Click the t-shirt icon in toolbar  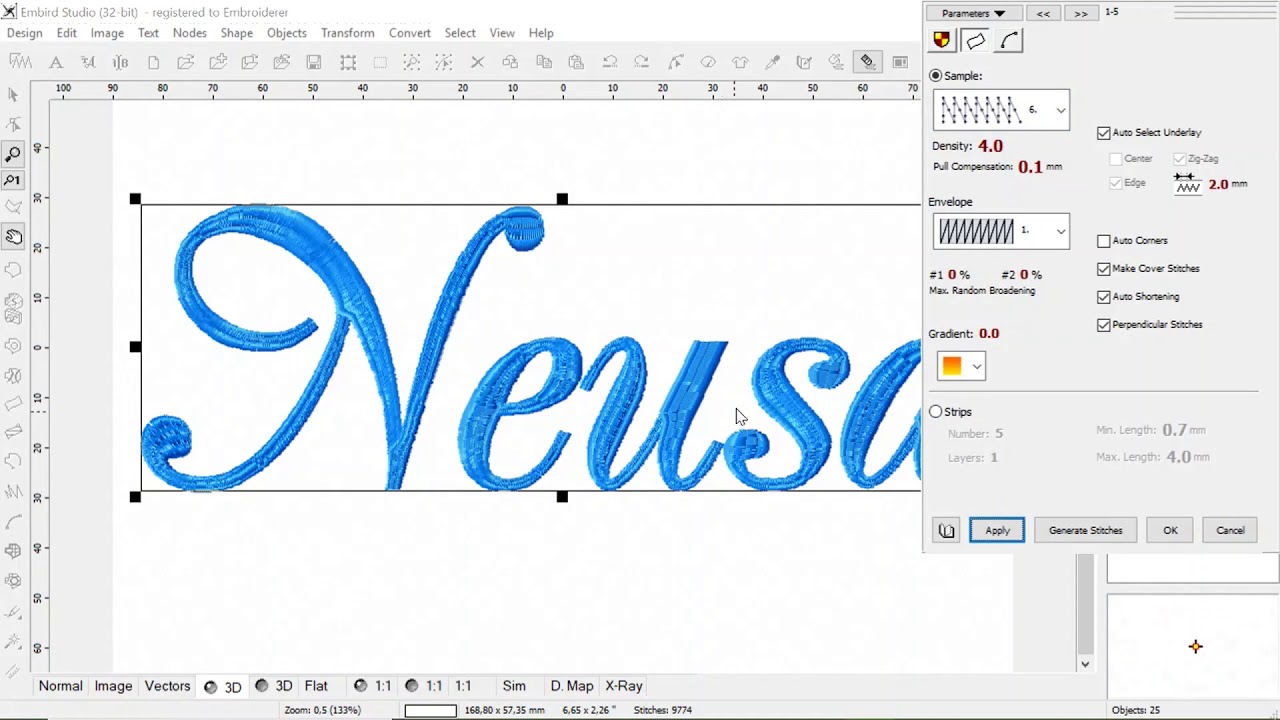coord(740,62)
